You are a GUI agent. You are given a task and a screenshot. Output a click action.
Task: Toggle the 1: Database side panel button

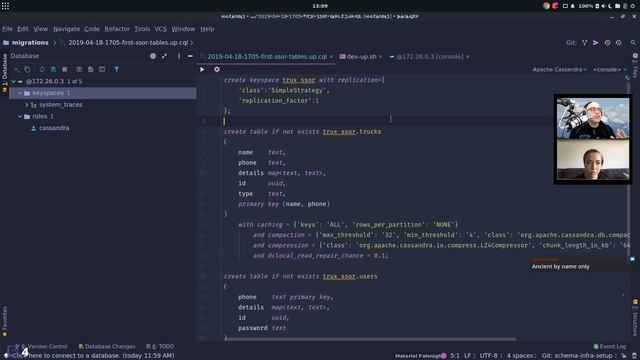click(x=4, y=73)
